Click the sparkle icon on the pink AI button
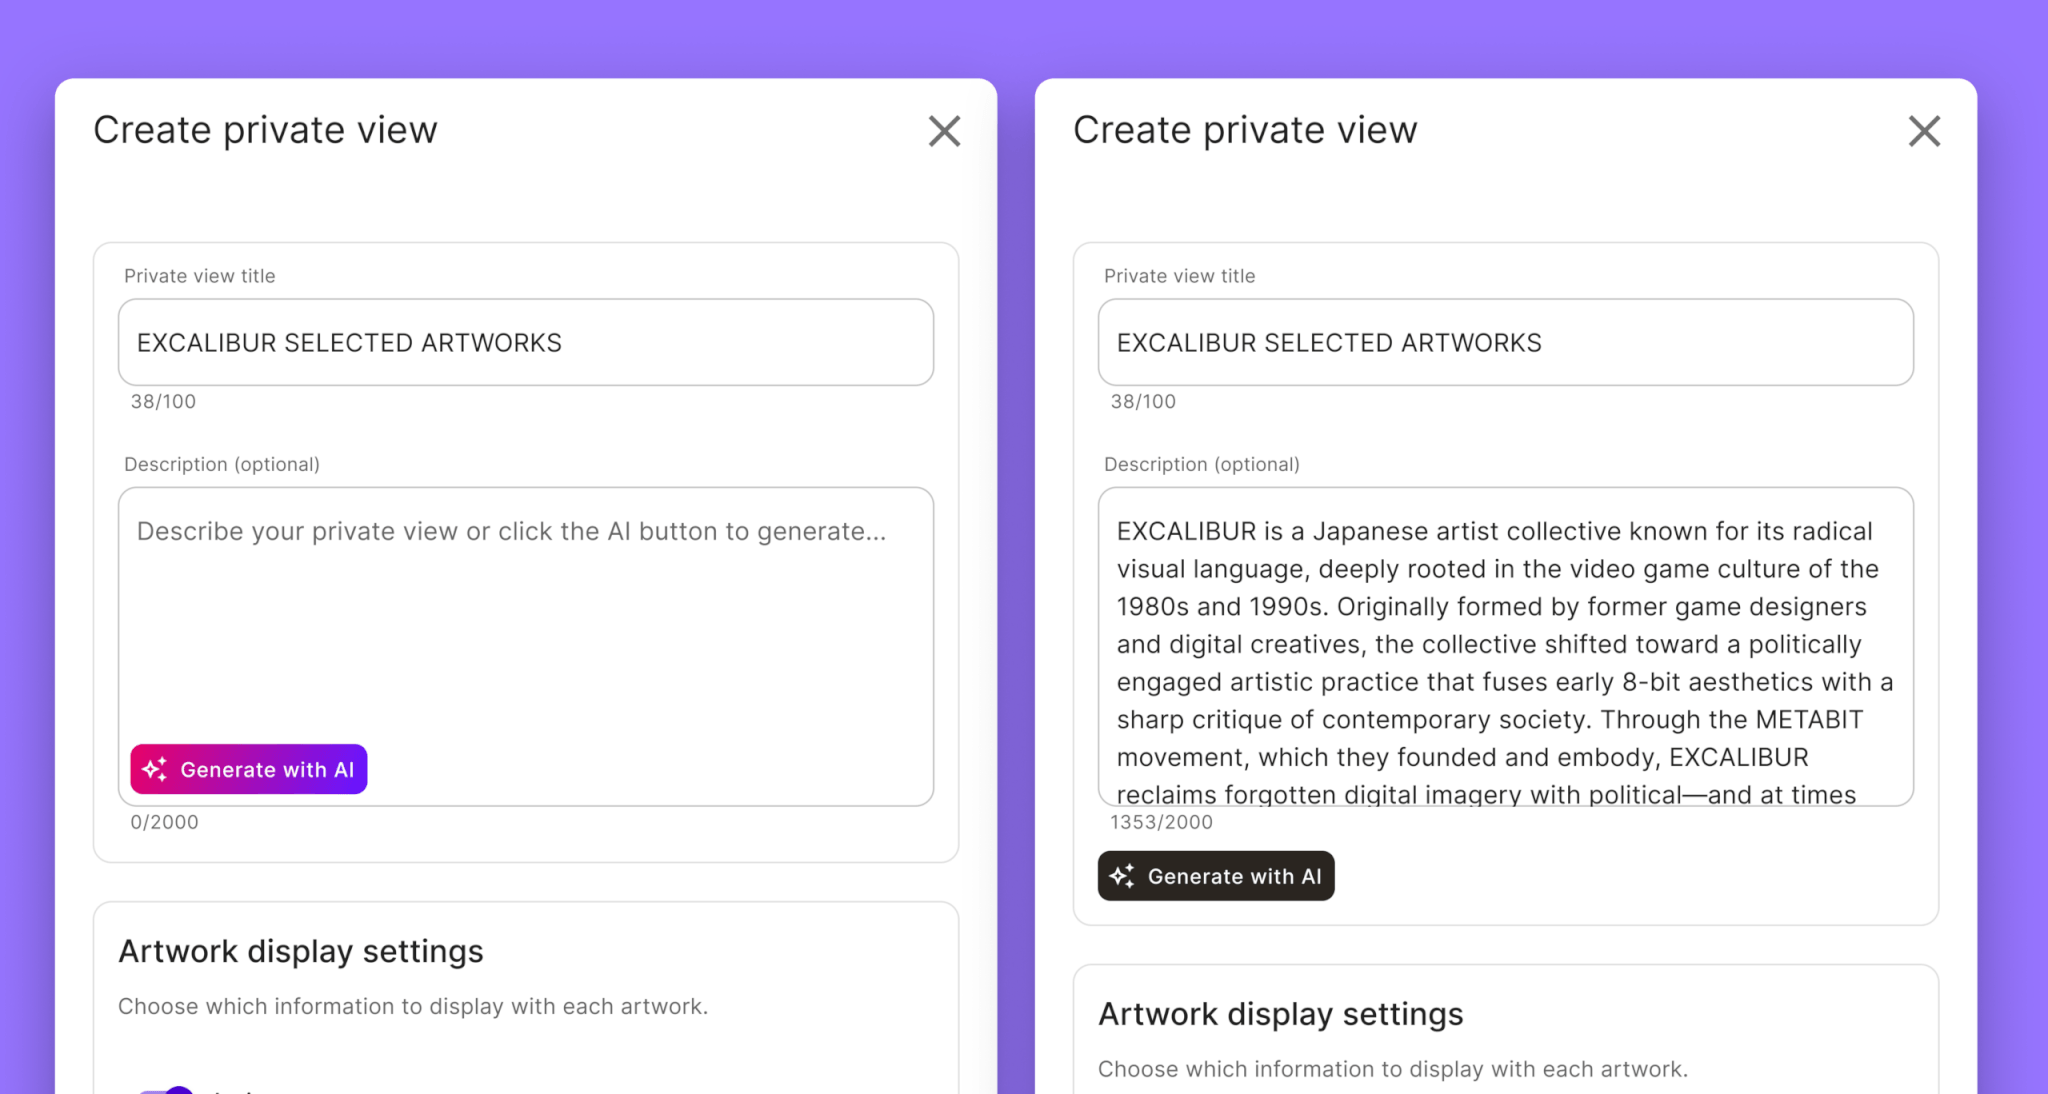 pyautogui.click(x=155, y=769)
